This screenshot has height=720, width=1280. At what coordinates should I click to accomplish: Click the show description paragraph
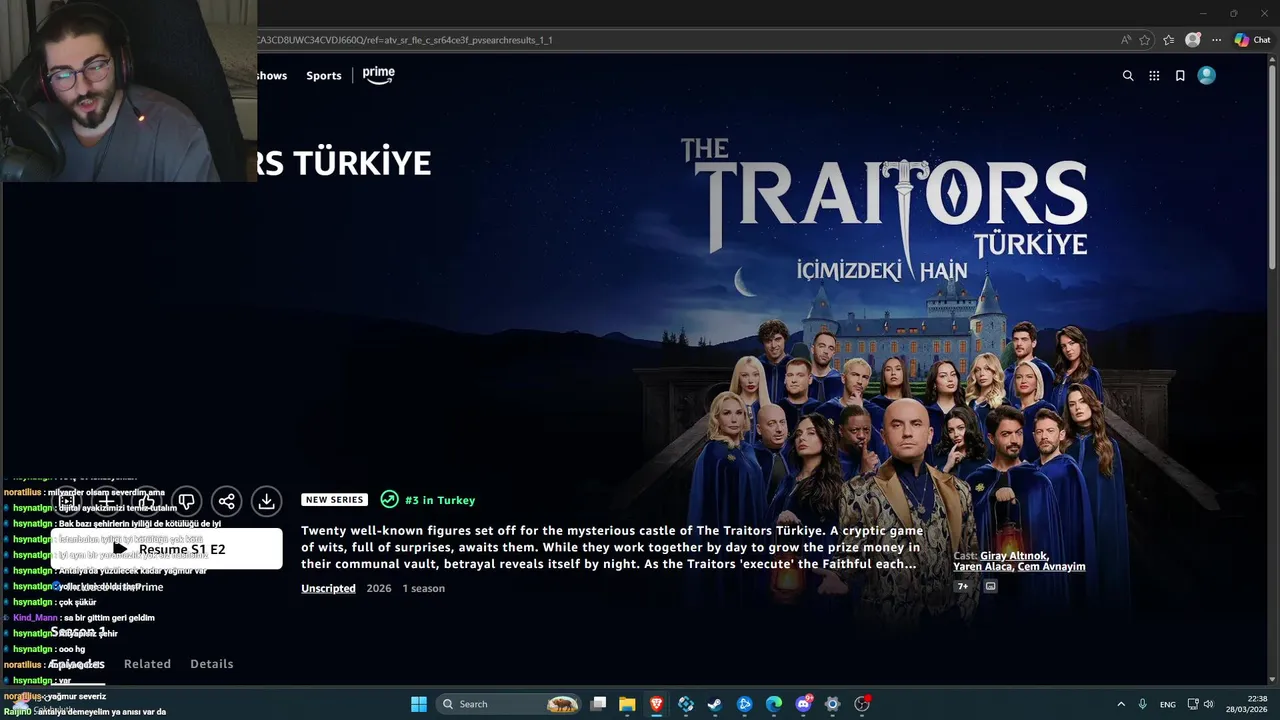point(611,547)
